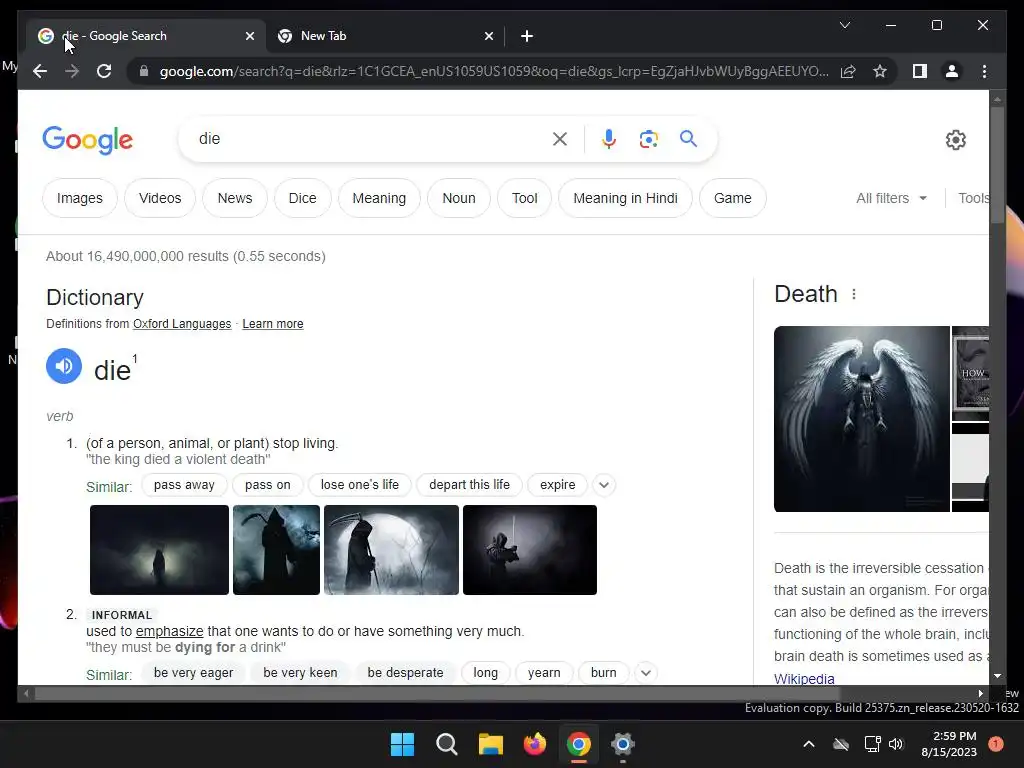This screenshot has width=1024, height=768.
Task: Click the 'pass away' synonym chip
Action: coord(184,485)
